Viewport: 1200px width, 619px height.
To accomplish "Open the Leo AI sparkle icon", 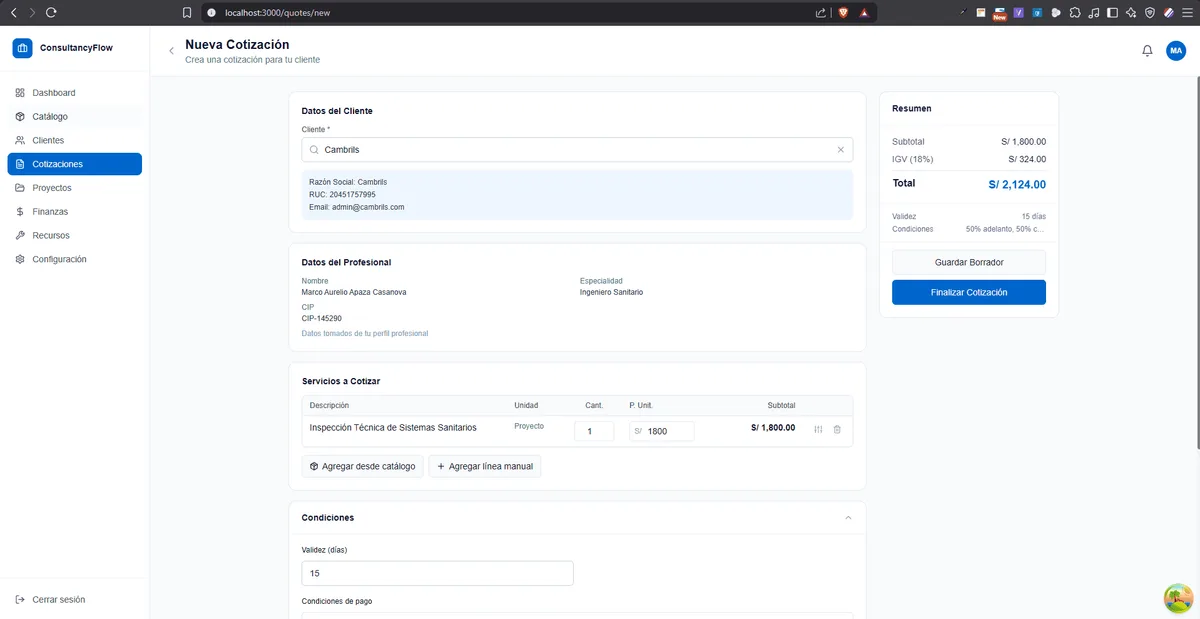I will (1131, 12).
